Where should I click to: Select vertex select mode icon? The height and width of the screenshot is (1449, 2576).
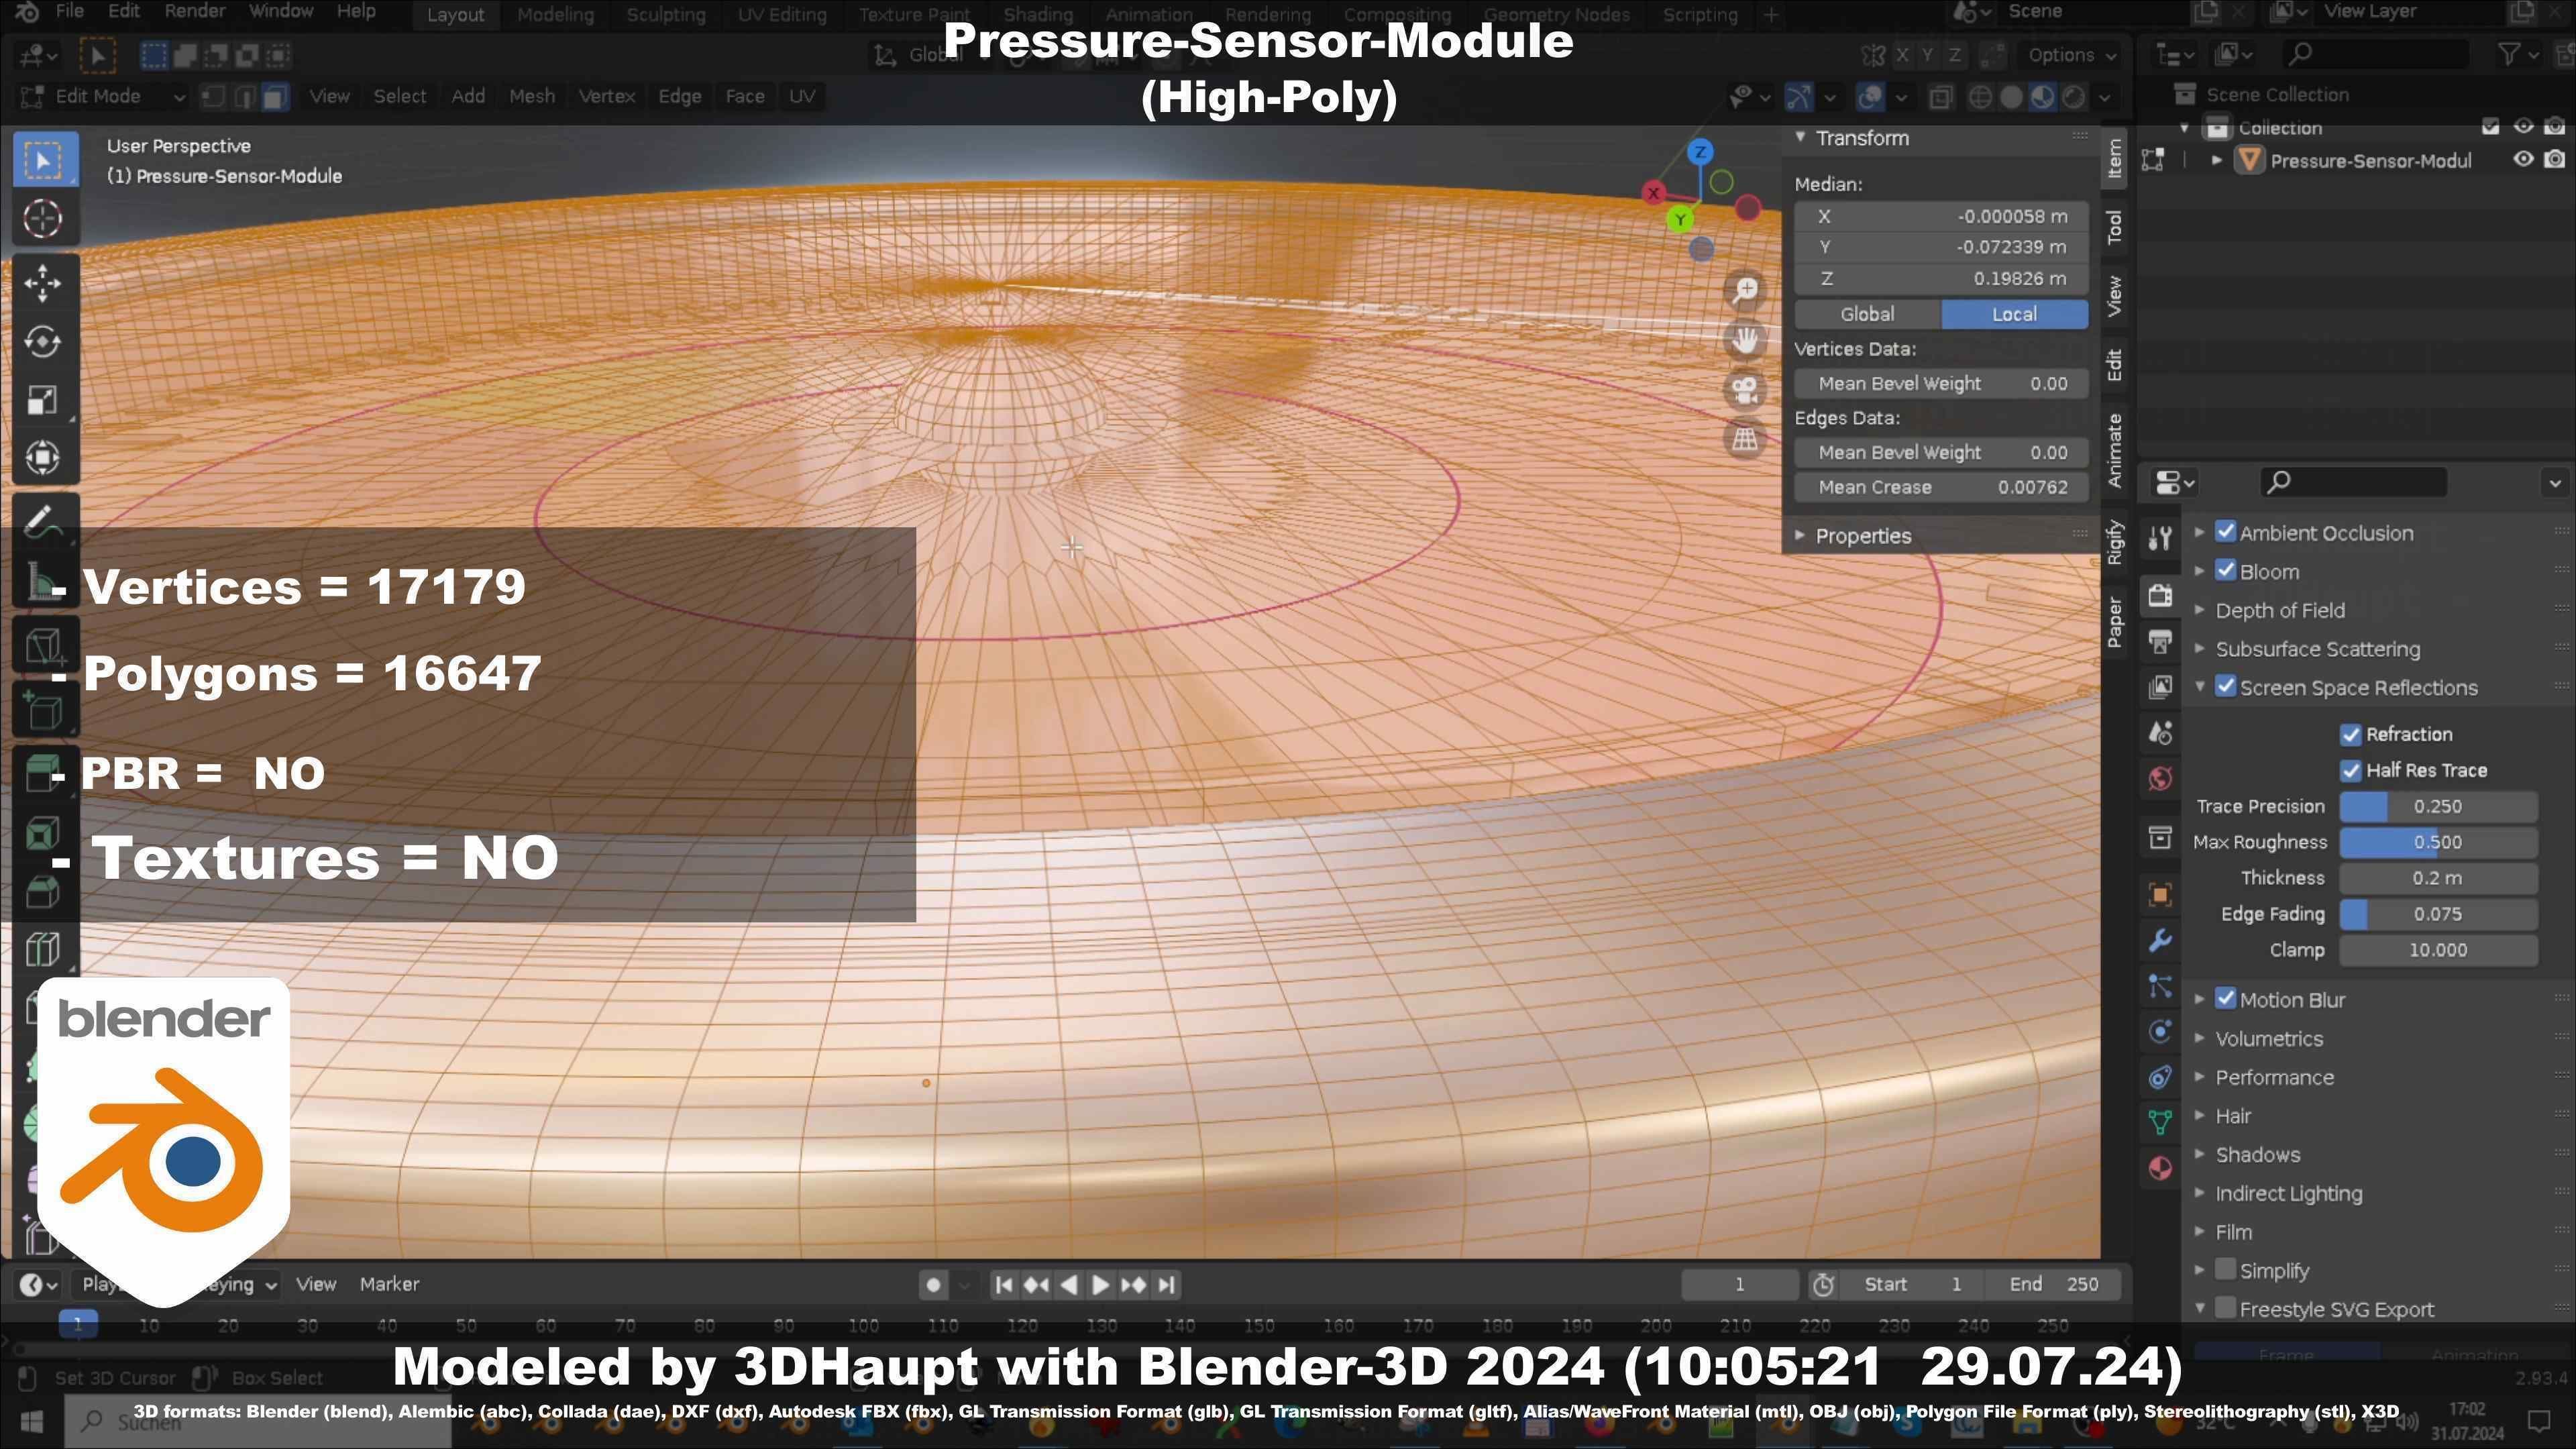click(x=213, y=97)
